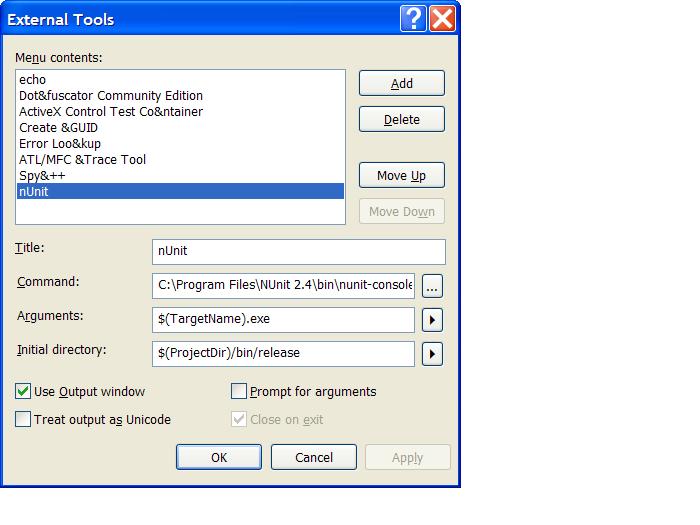Select Error Loo&kup entry
The height and width of the screenshot is (525, 700).
(180, 144)
